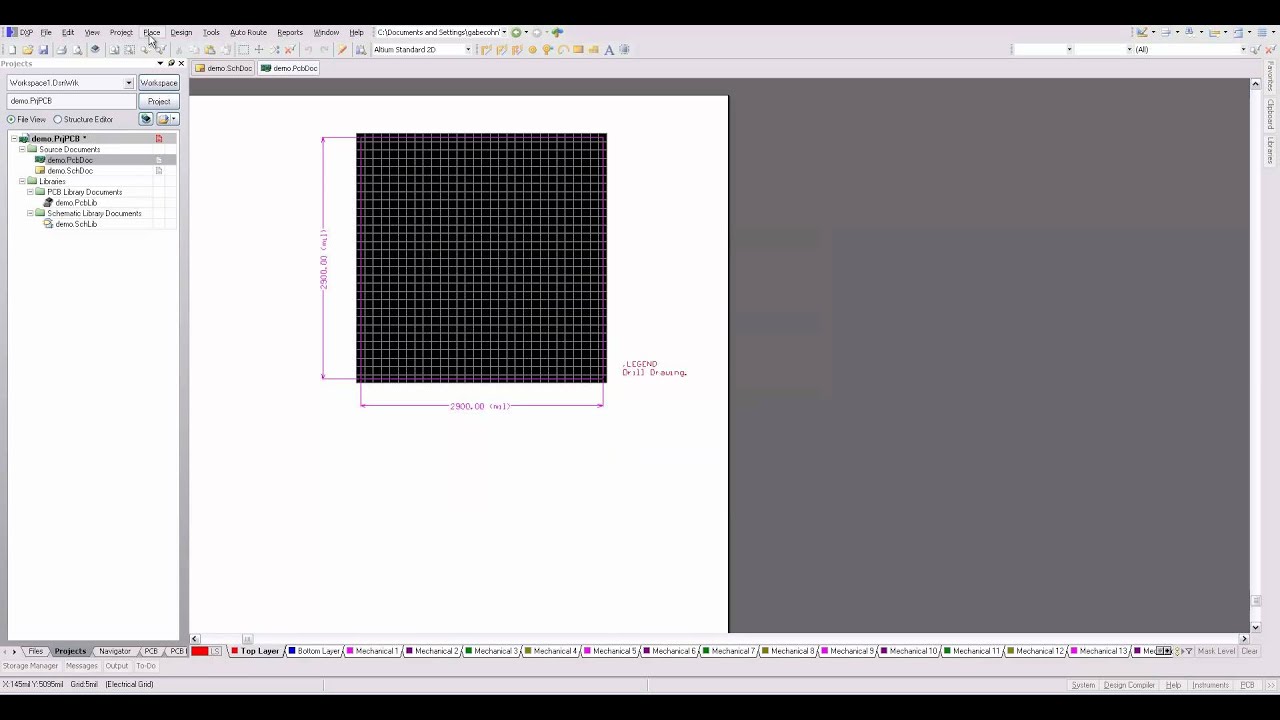The height and width of the screenshot is (720, 1280).
Task: Open the Auto Route menu
Action: pyautogui.click(x=248, y=32)
